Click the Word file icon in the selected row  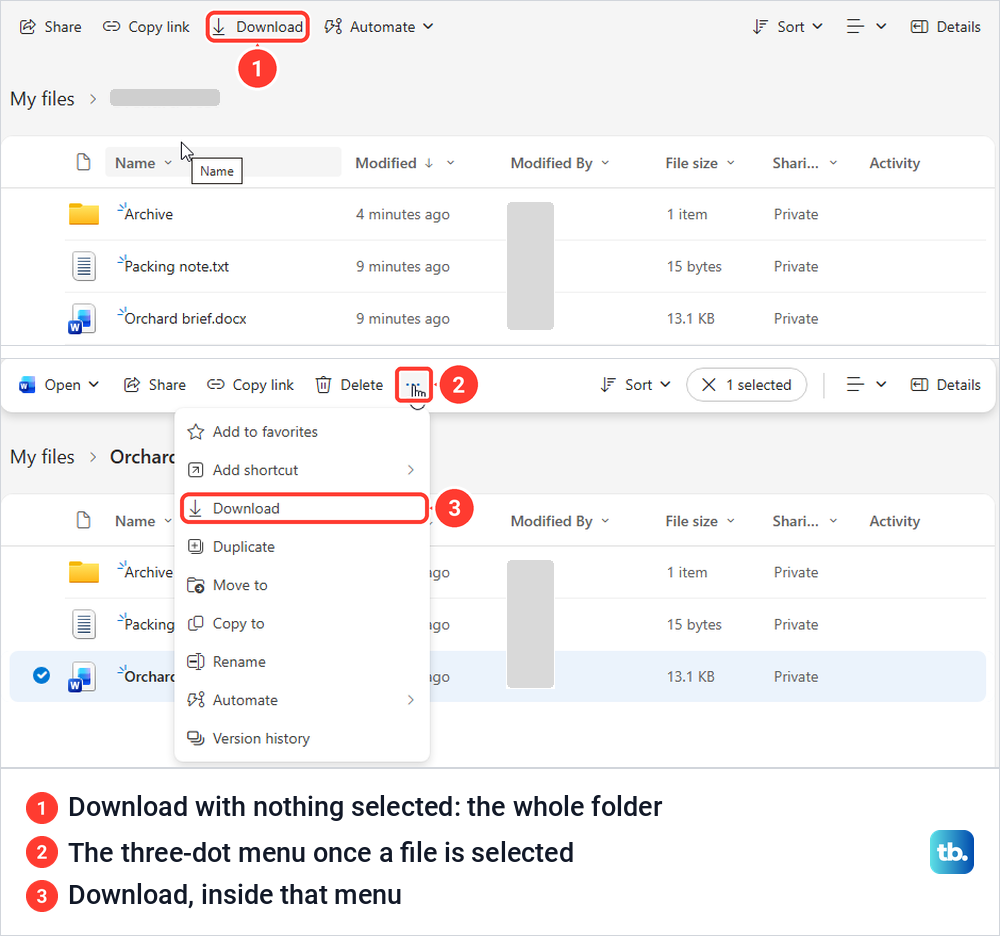tap(82, 677)
